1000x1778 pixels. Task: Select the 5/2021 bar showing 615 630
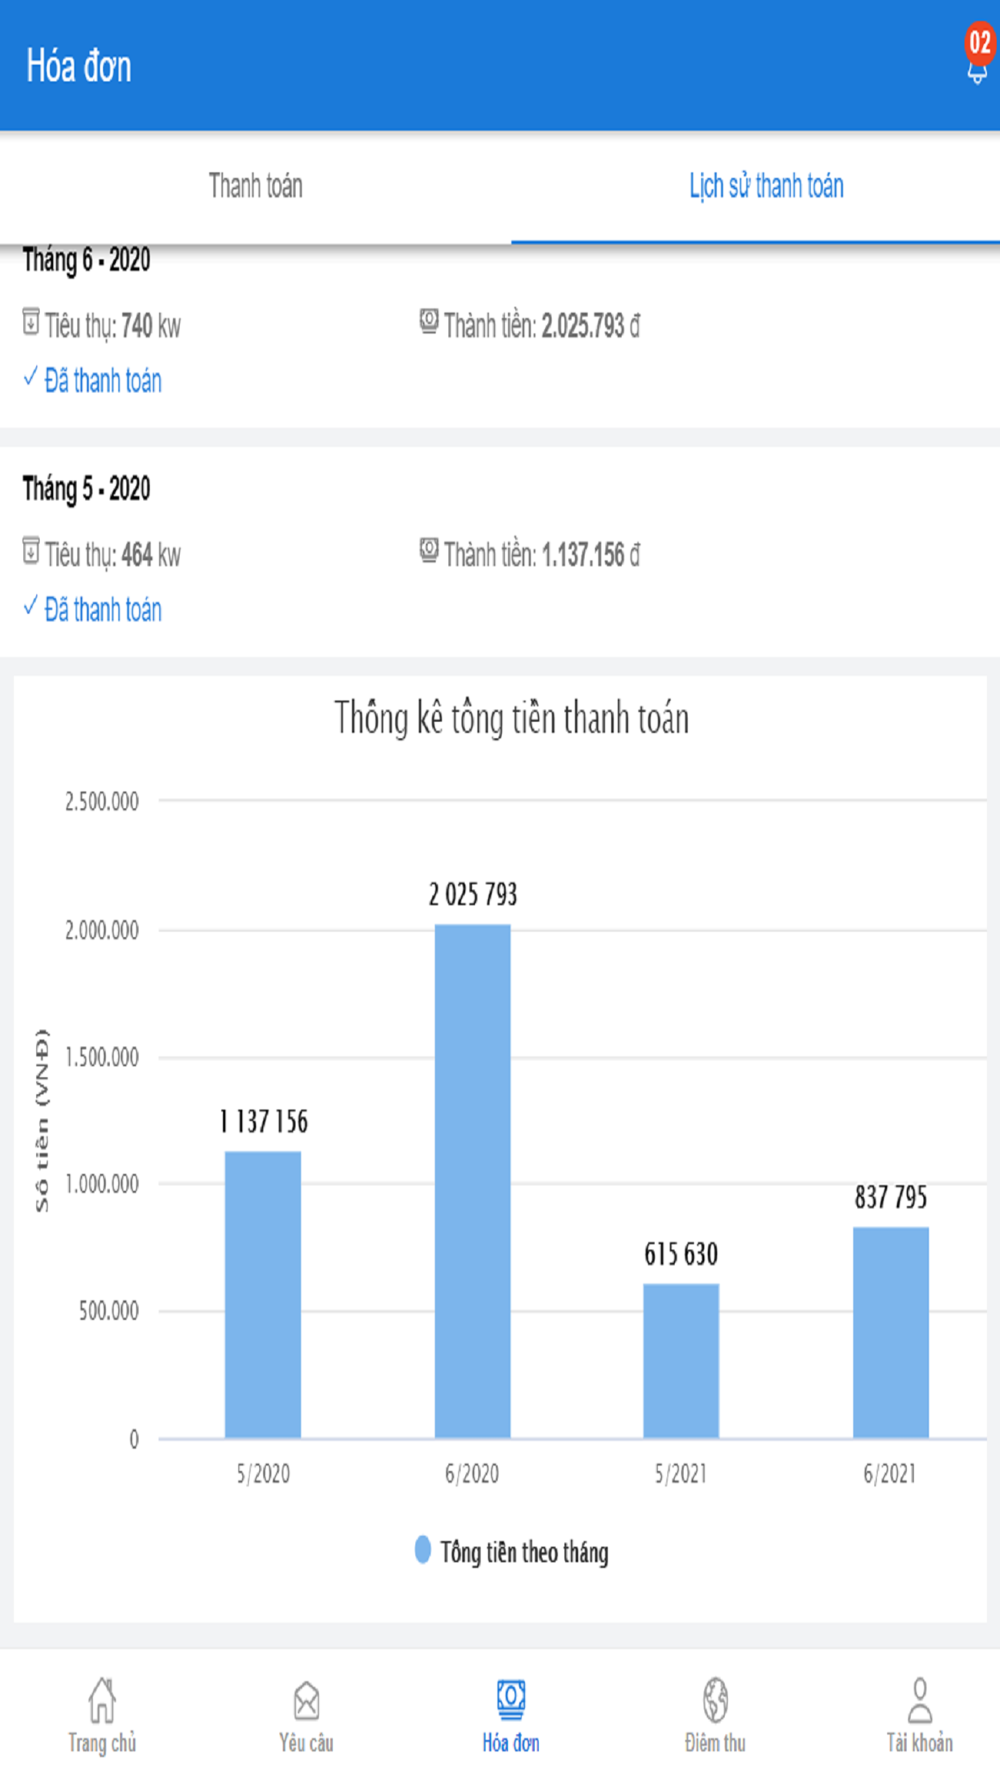[681, 1360]
